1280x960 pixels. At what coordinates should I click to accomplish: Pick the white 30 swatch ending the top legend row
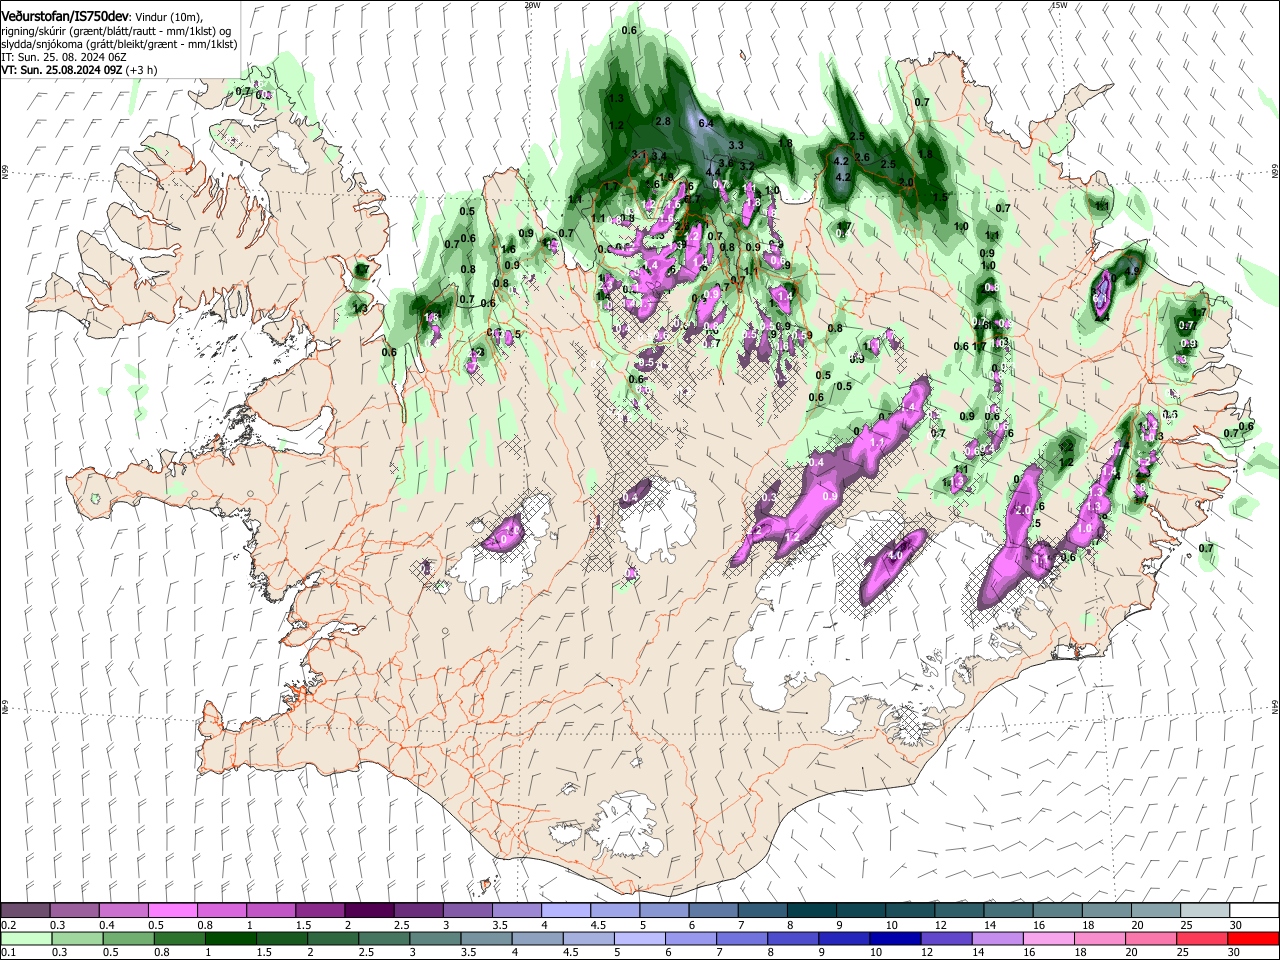click(x=1254, y=911)
